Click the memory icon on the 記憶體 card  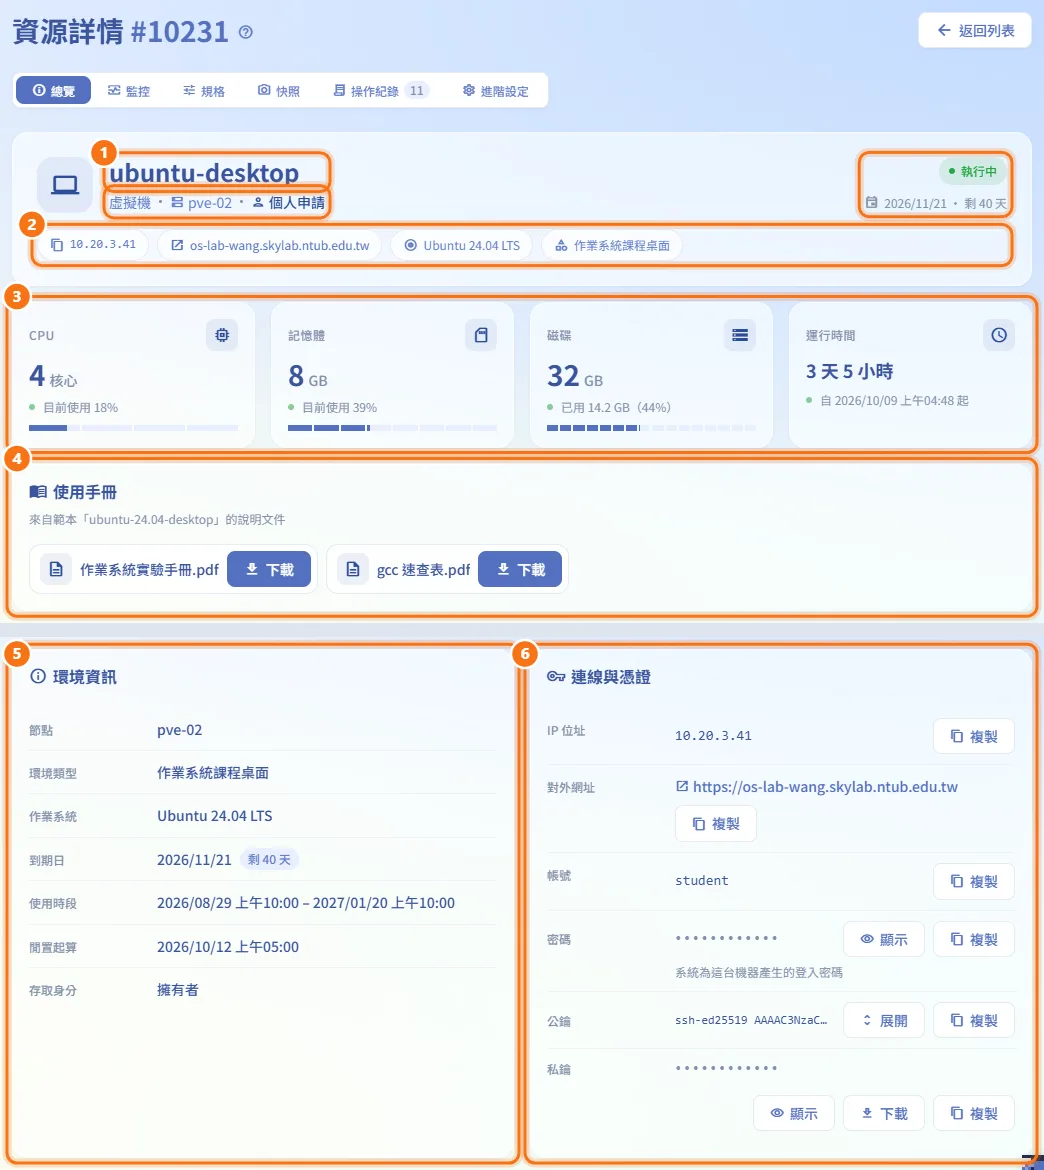point(481,335)
